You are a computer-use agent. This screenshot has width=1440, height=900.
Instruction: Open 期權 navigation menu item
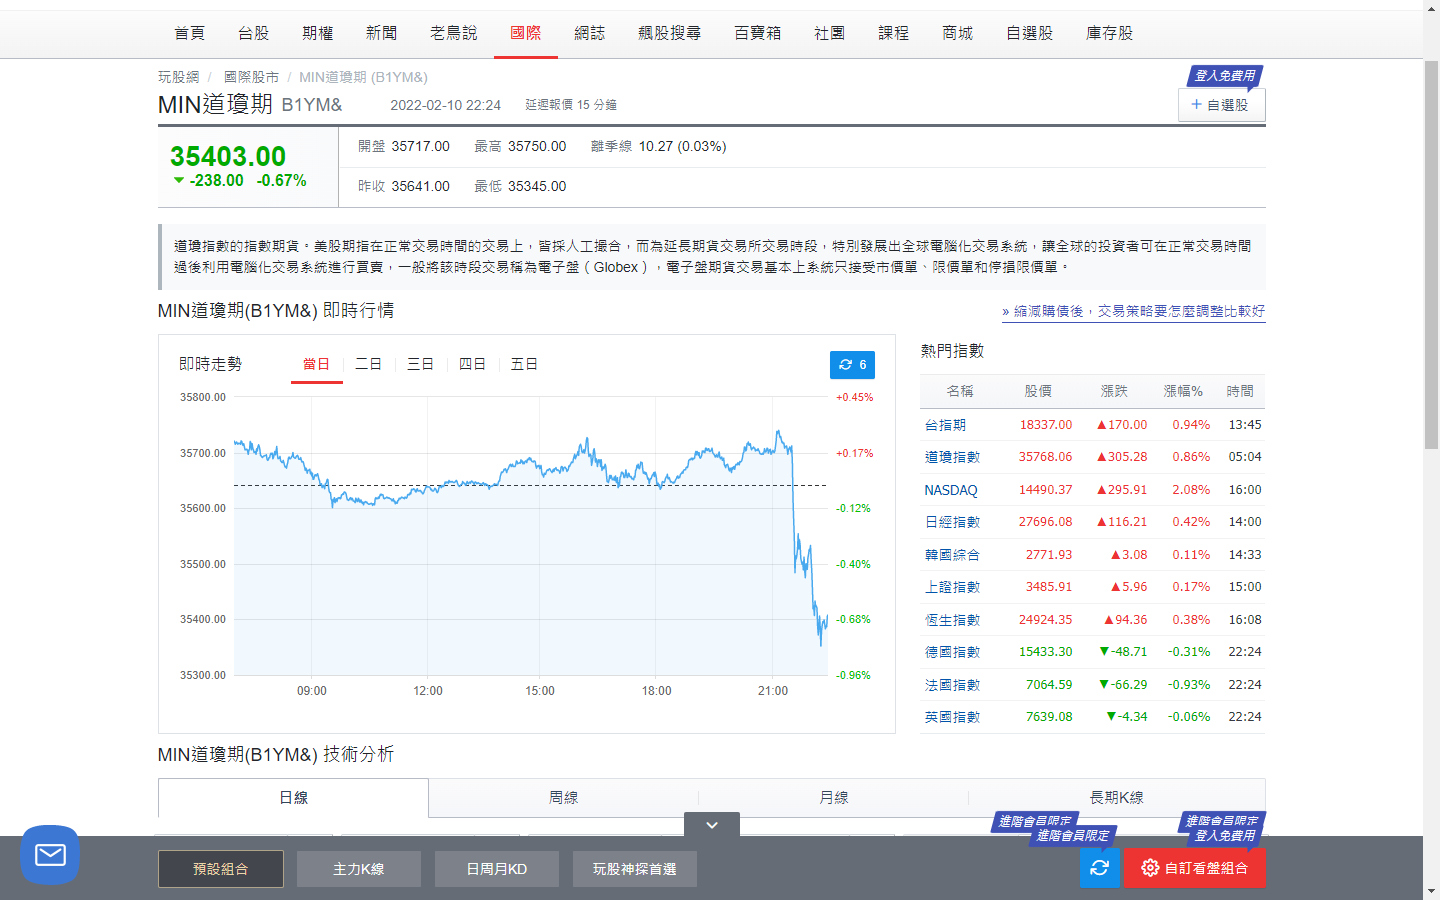(x=318, y=33)
